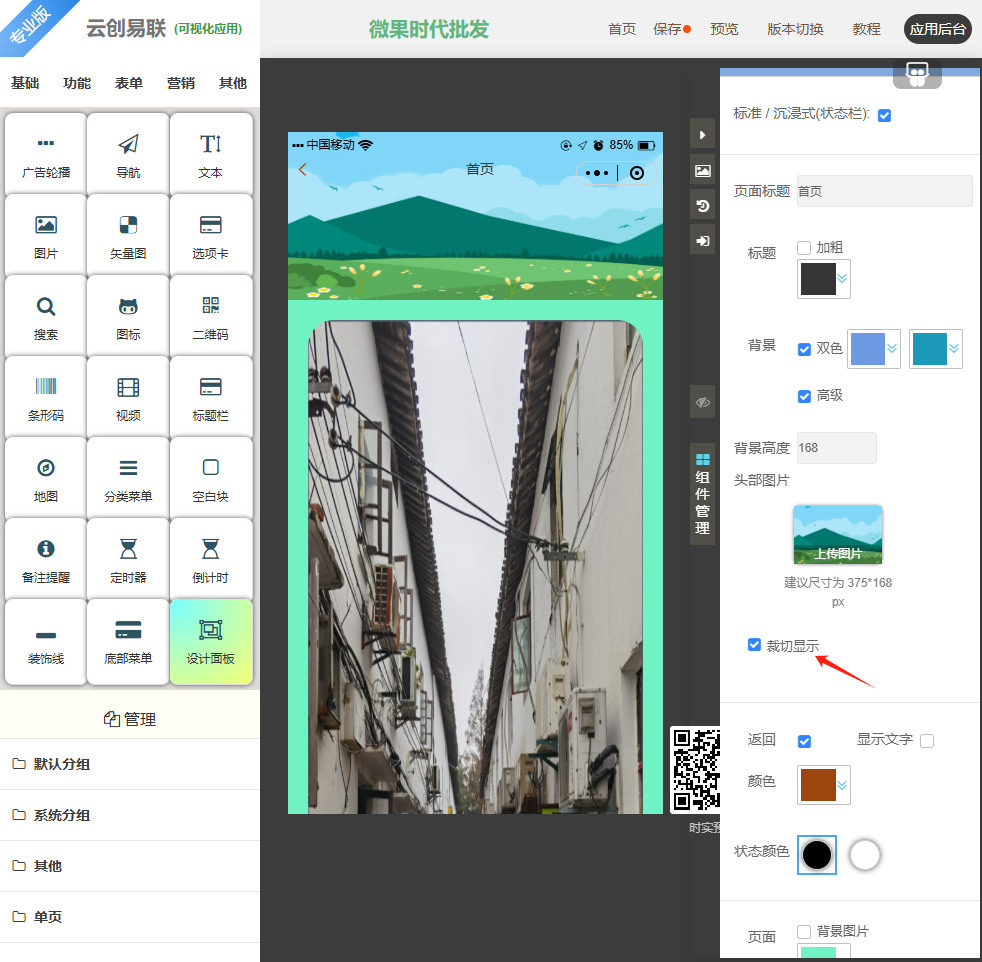The width and height of the screenshot is (982, 962).
Task: Click the 应用后台 button
Action: pyautogui.click(x=937, y=29)
